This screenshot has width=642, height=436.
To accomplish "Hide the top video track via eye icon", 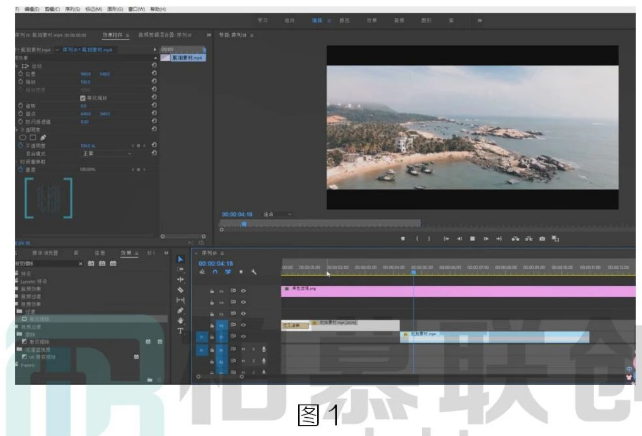I will [244, 291].
